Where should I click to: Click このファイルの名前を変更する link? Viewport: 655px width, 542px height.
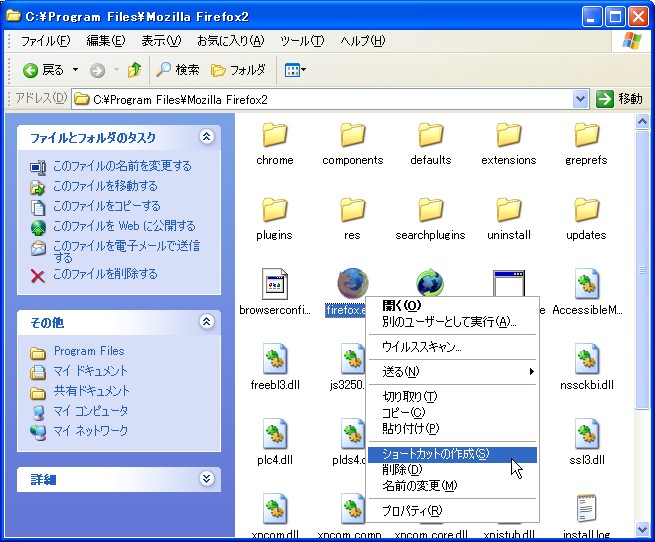122,166
